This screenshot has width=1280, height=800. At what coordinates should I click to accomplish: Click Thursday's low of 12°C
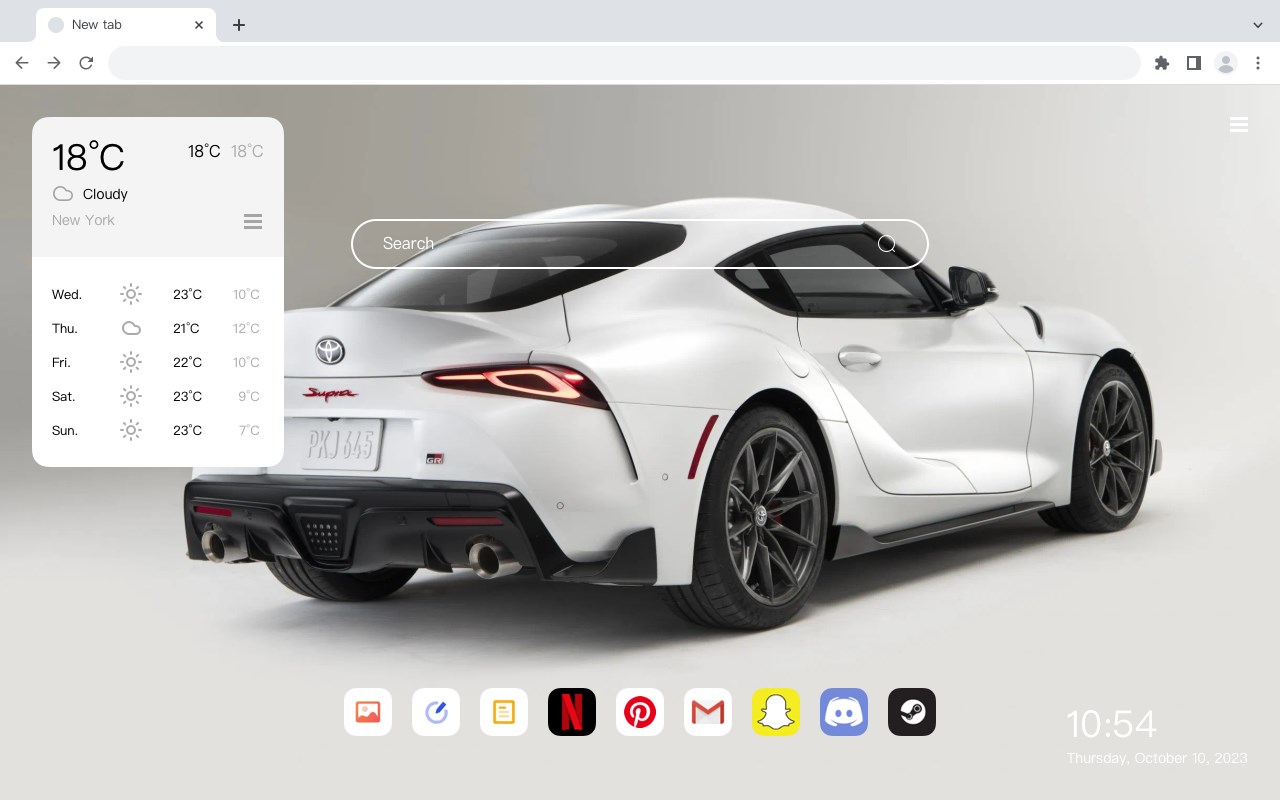pyautogui.click(x=247, y=328)
